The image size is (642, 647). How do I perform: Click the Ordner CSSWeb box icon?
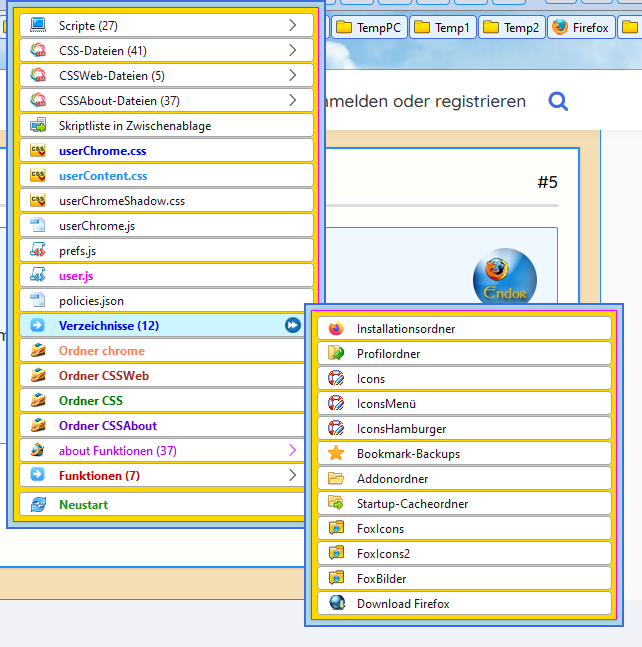point(38,375)
